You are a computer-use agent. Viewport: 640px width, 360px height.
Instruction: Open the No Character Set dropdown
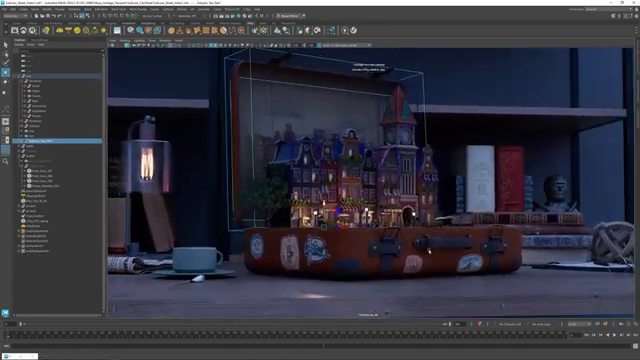510,324
